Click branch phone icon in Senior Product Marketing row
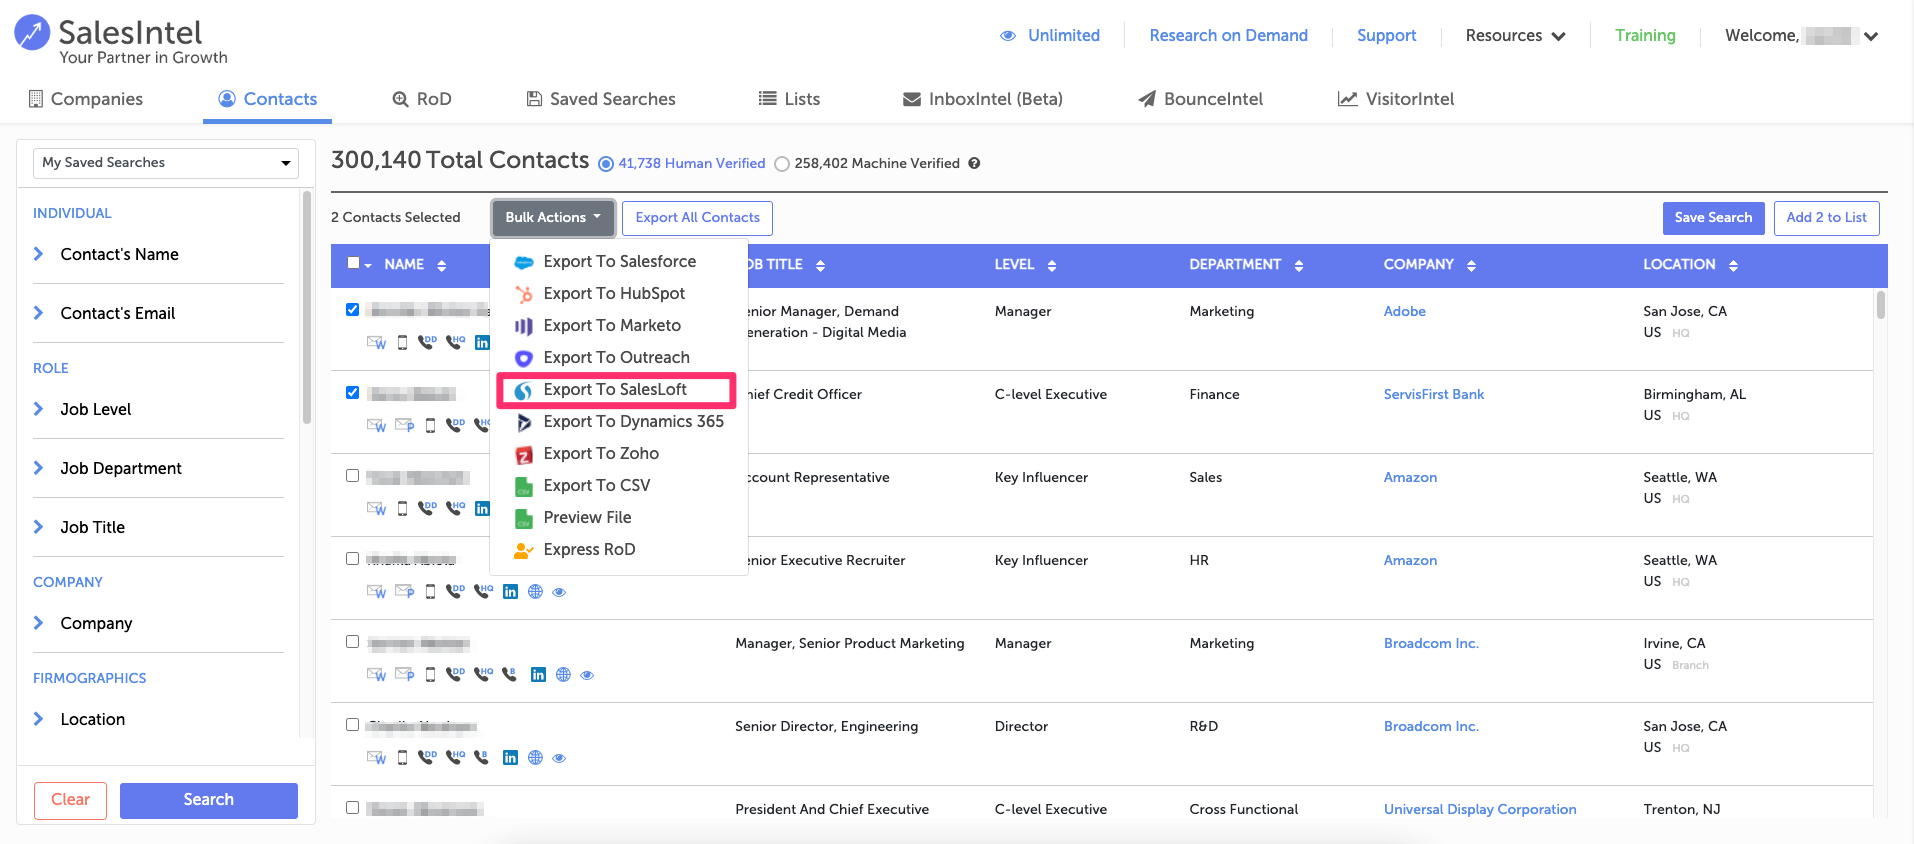The image size is (1914, 844). [x=509, y=674]
